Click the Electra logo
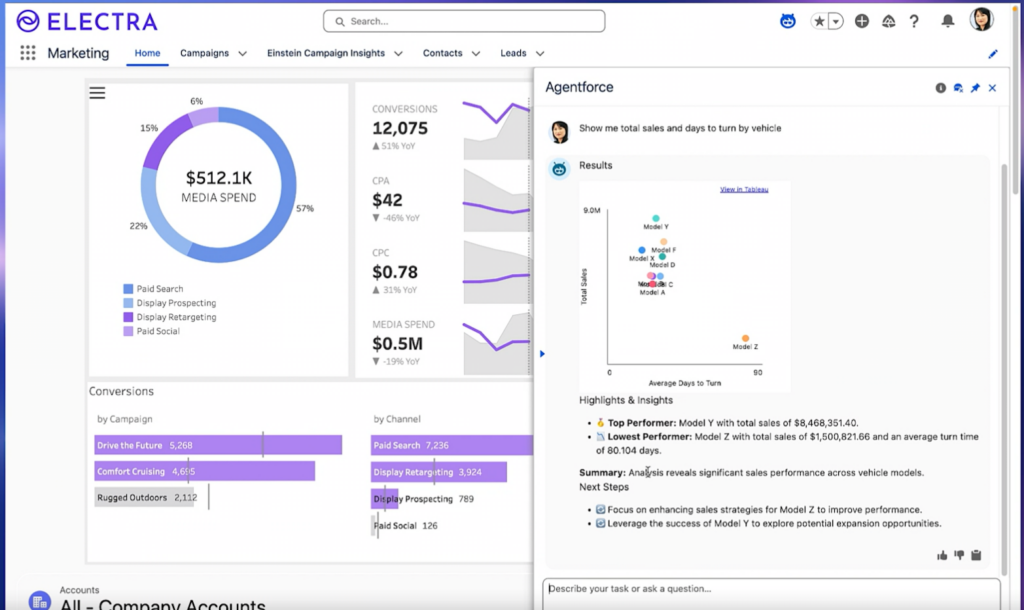Viewport: 1024px width, 610px height. point(86,22)
